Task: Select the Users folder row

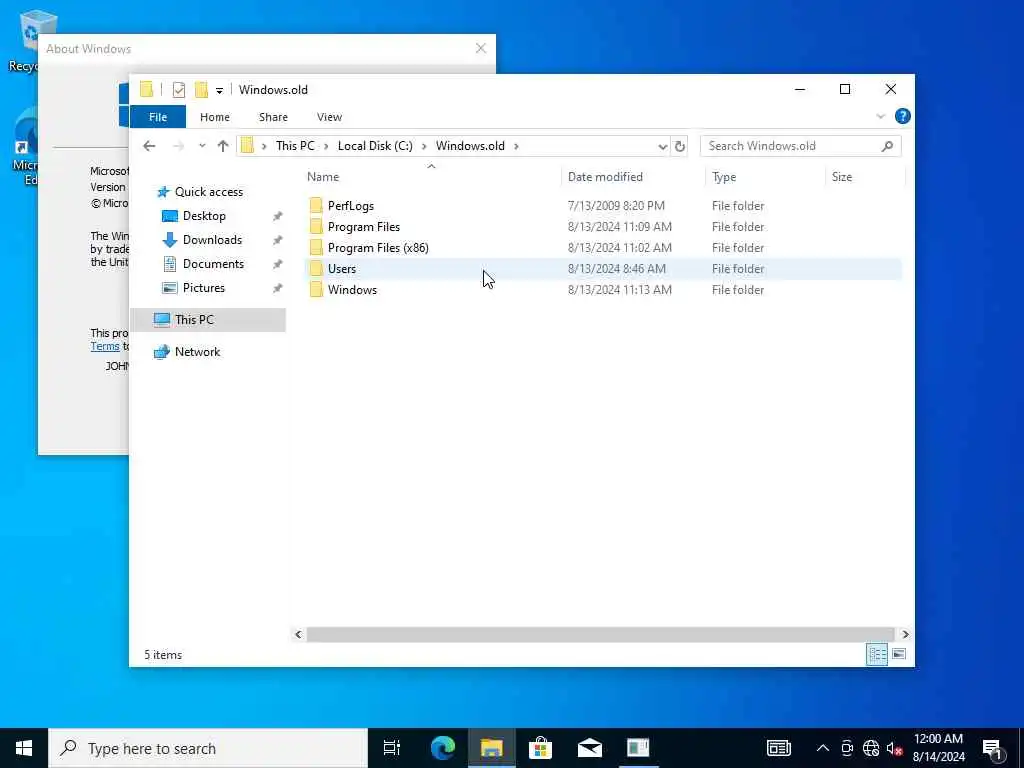Action: 603,268
